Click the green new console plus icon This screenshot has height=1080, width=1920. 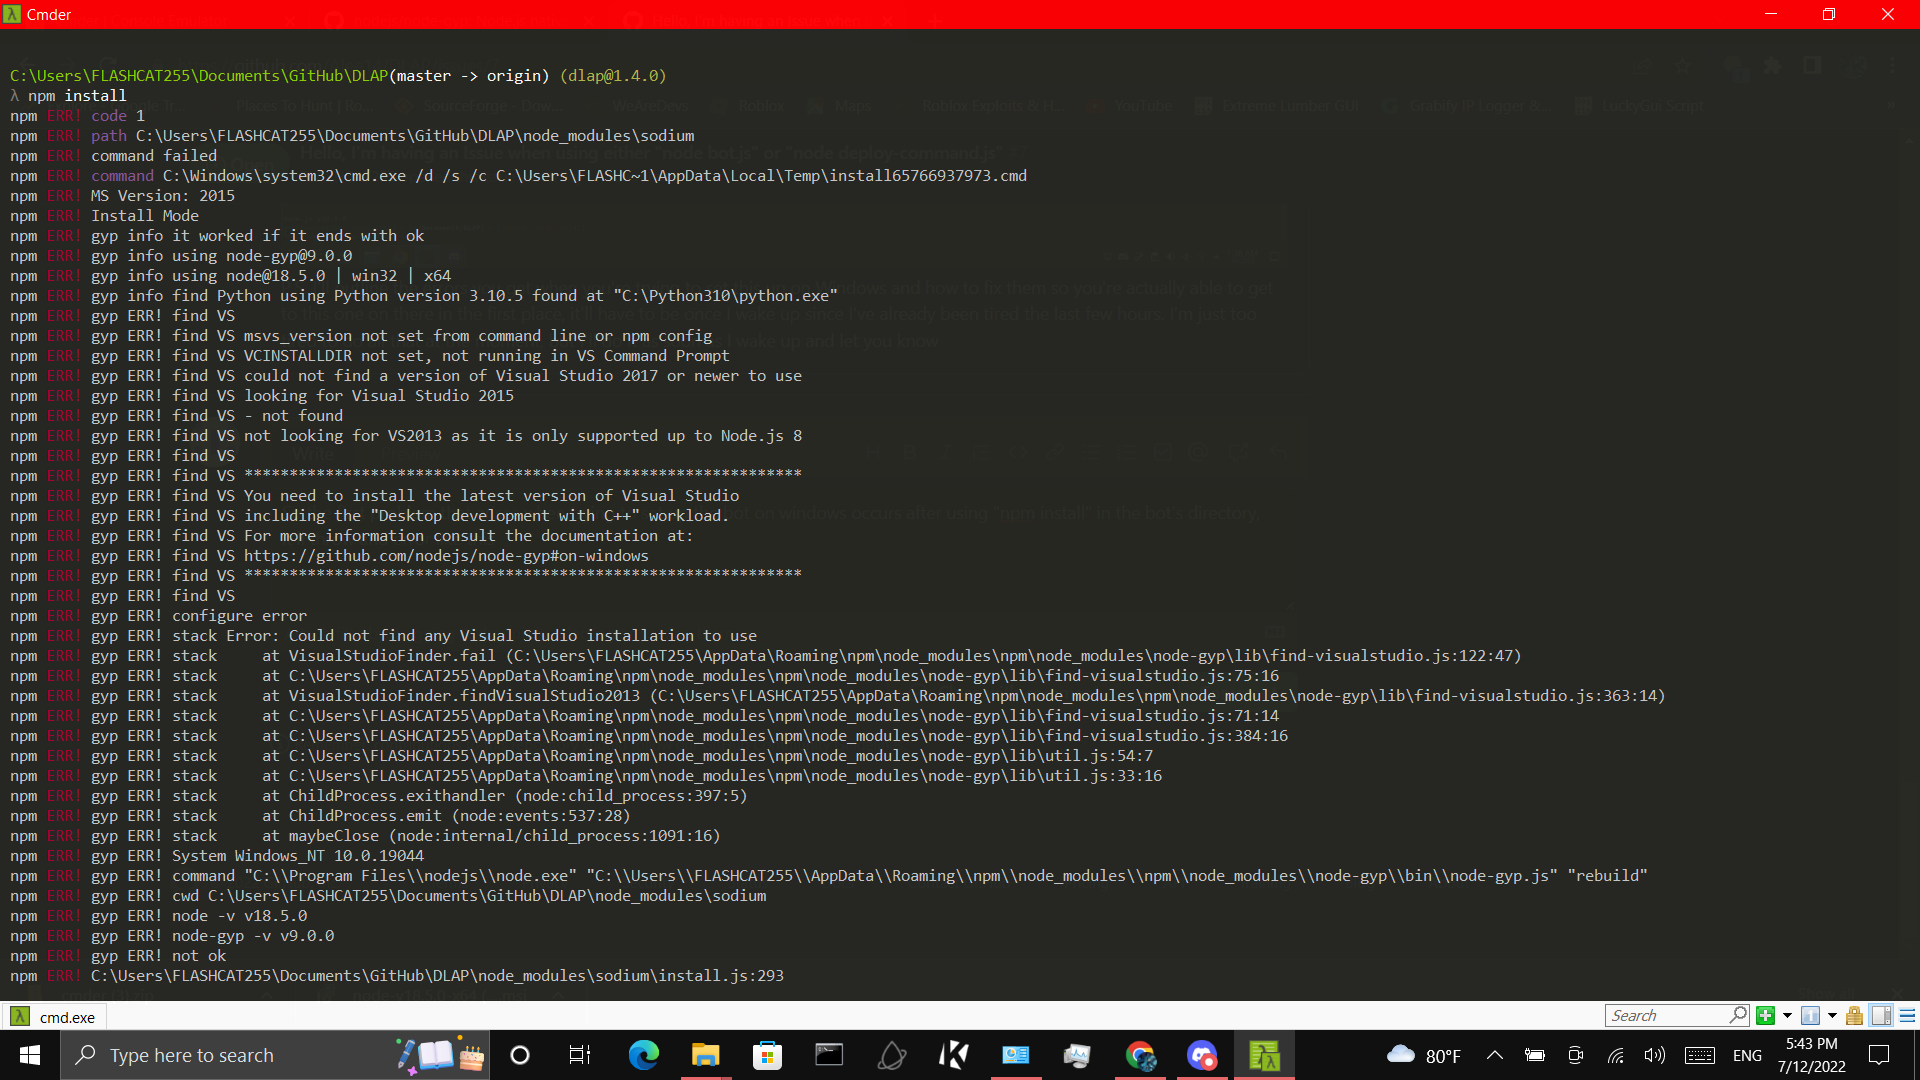coord(1765,1016)
